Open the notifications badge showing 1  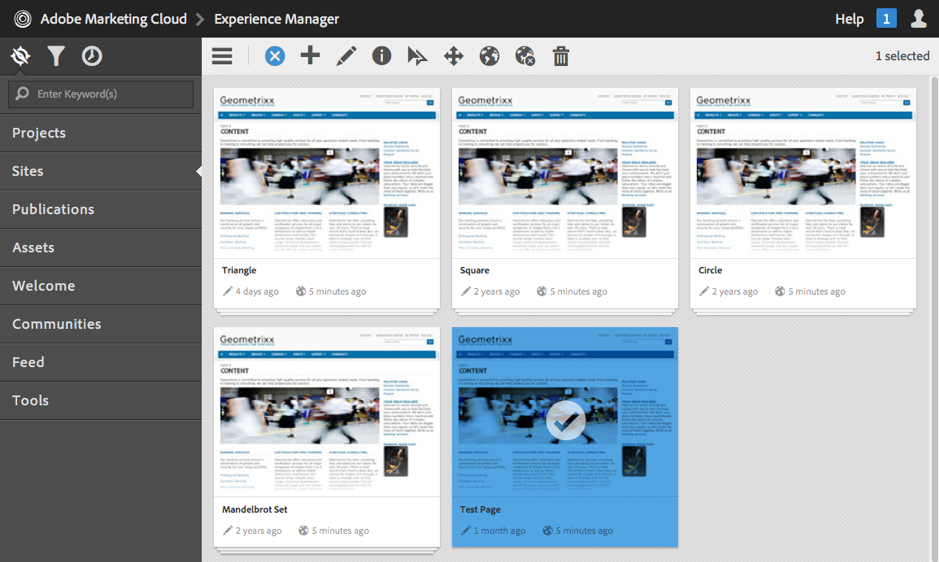(885, 19)
